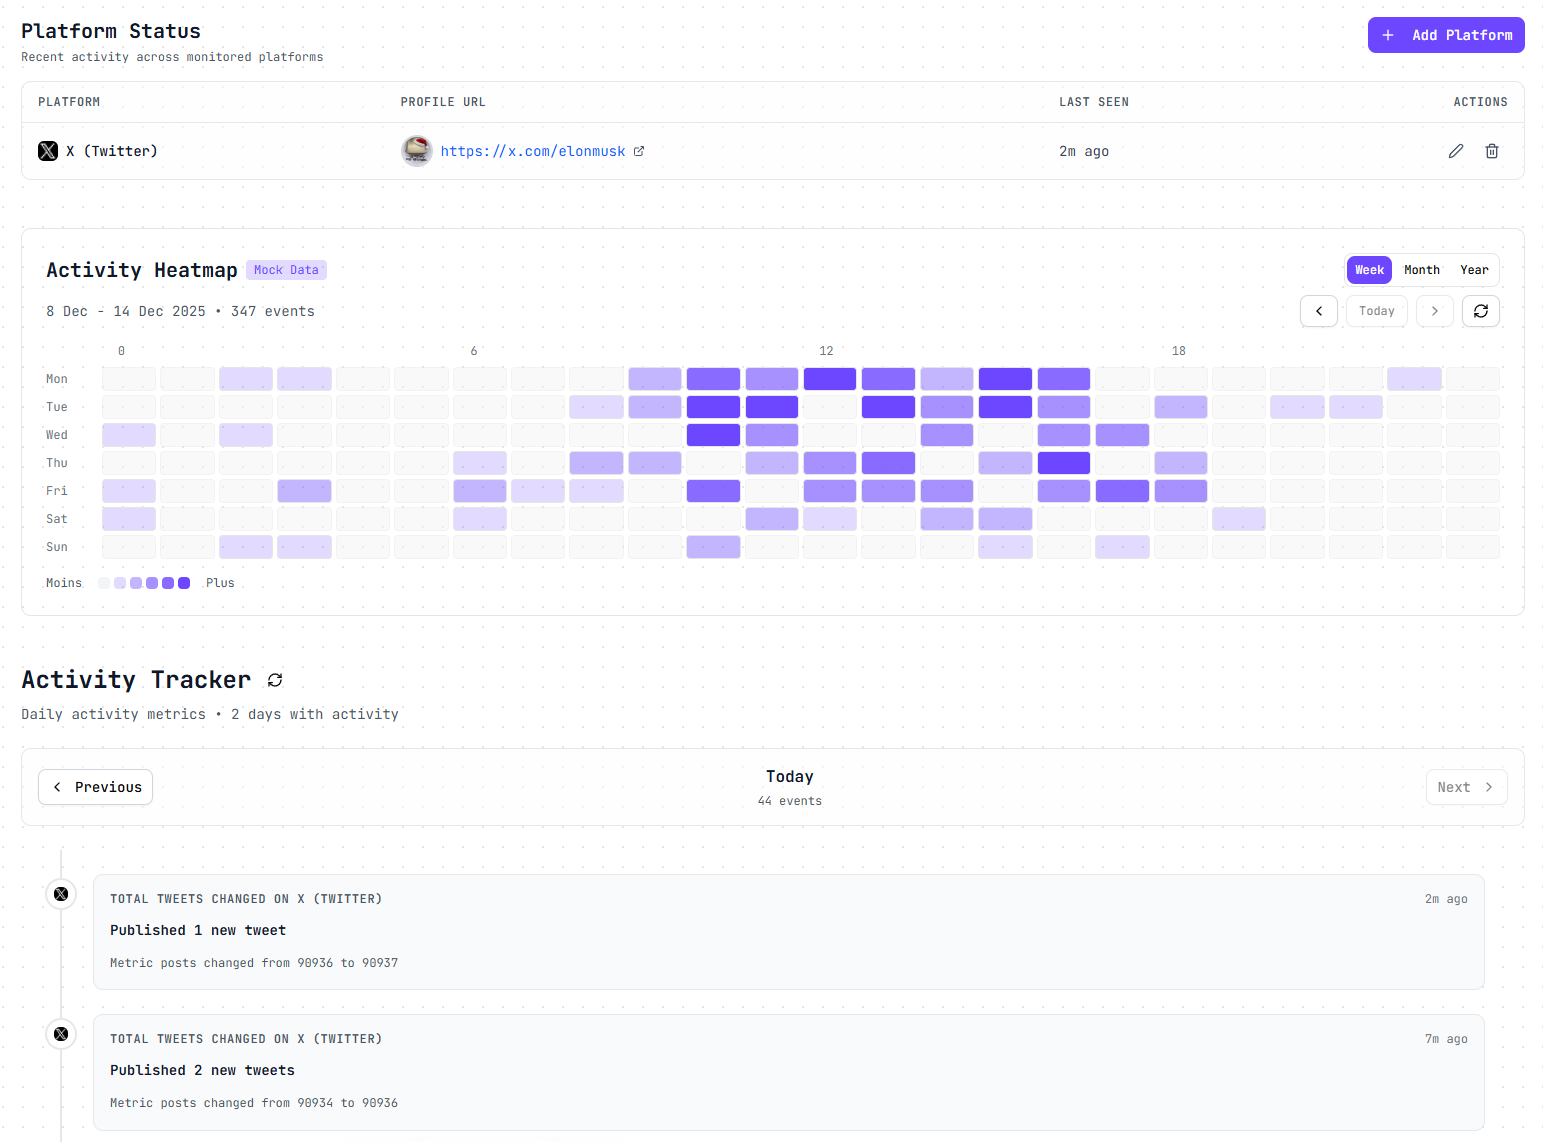The width and height of the screenshot is (1543, 1142).
Task: Click the plus icon in Add Platform
Action: (1388, 35)
